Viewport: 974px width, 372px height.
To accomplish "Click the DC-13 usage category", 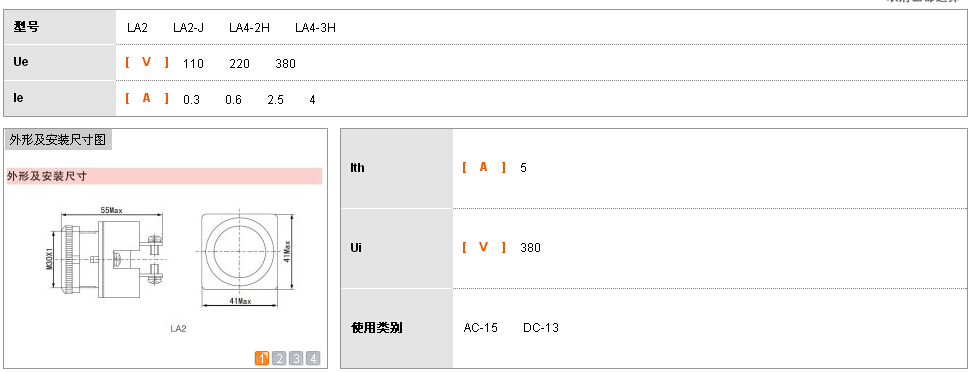I will (541, 328).
